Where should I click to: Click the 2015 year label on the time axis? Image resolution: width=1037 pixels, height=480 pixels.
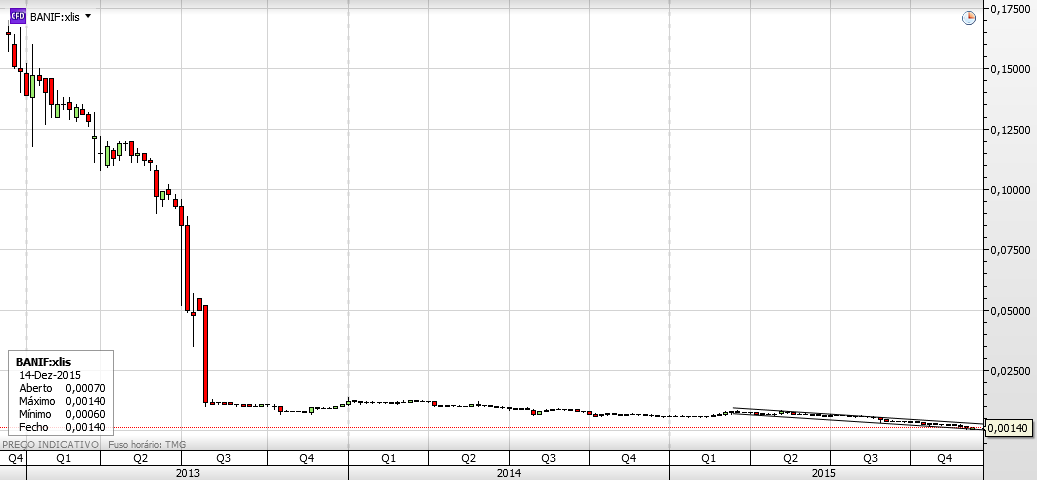[825, 473]
